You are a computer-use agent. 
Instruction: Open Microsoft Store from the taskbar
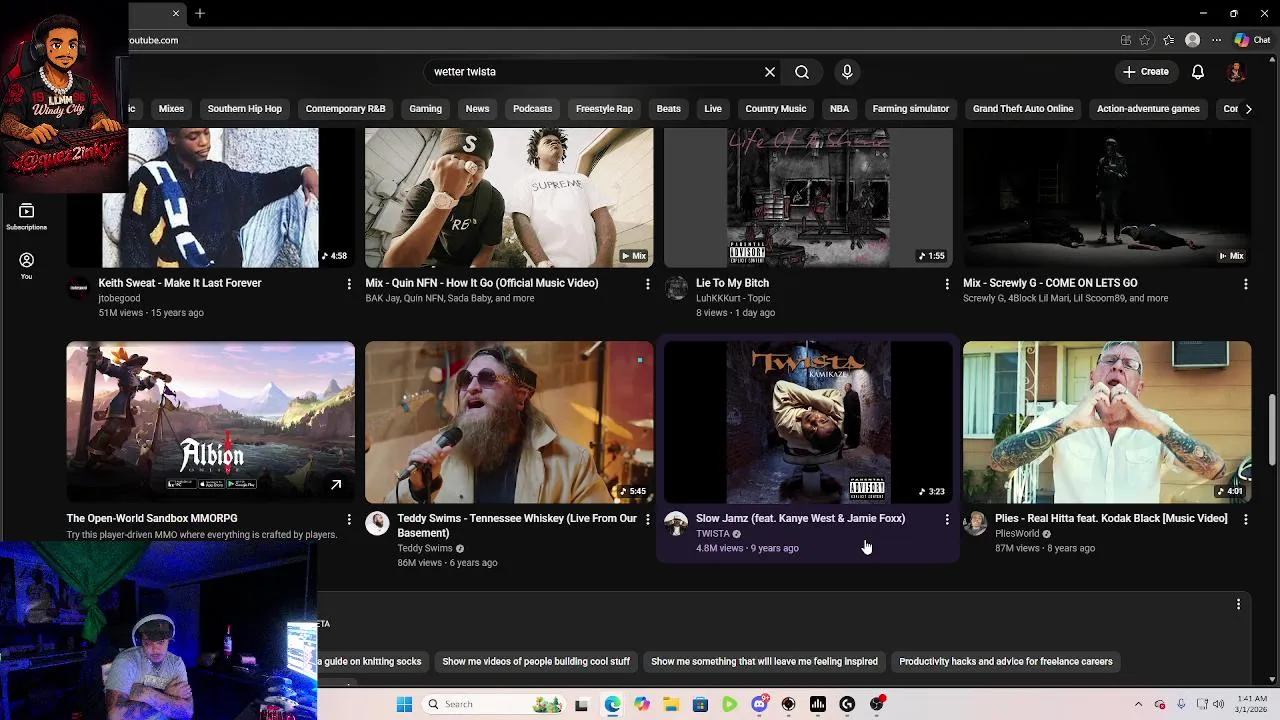coord(700,704)
